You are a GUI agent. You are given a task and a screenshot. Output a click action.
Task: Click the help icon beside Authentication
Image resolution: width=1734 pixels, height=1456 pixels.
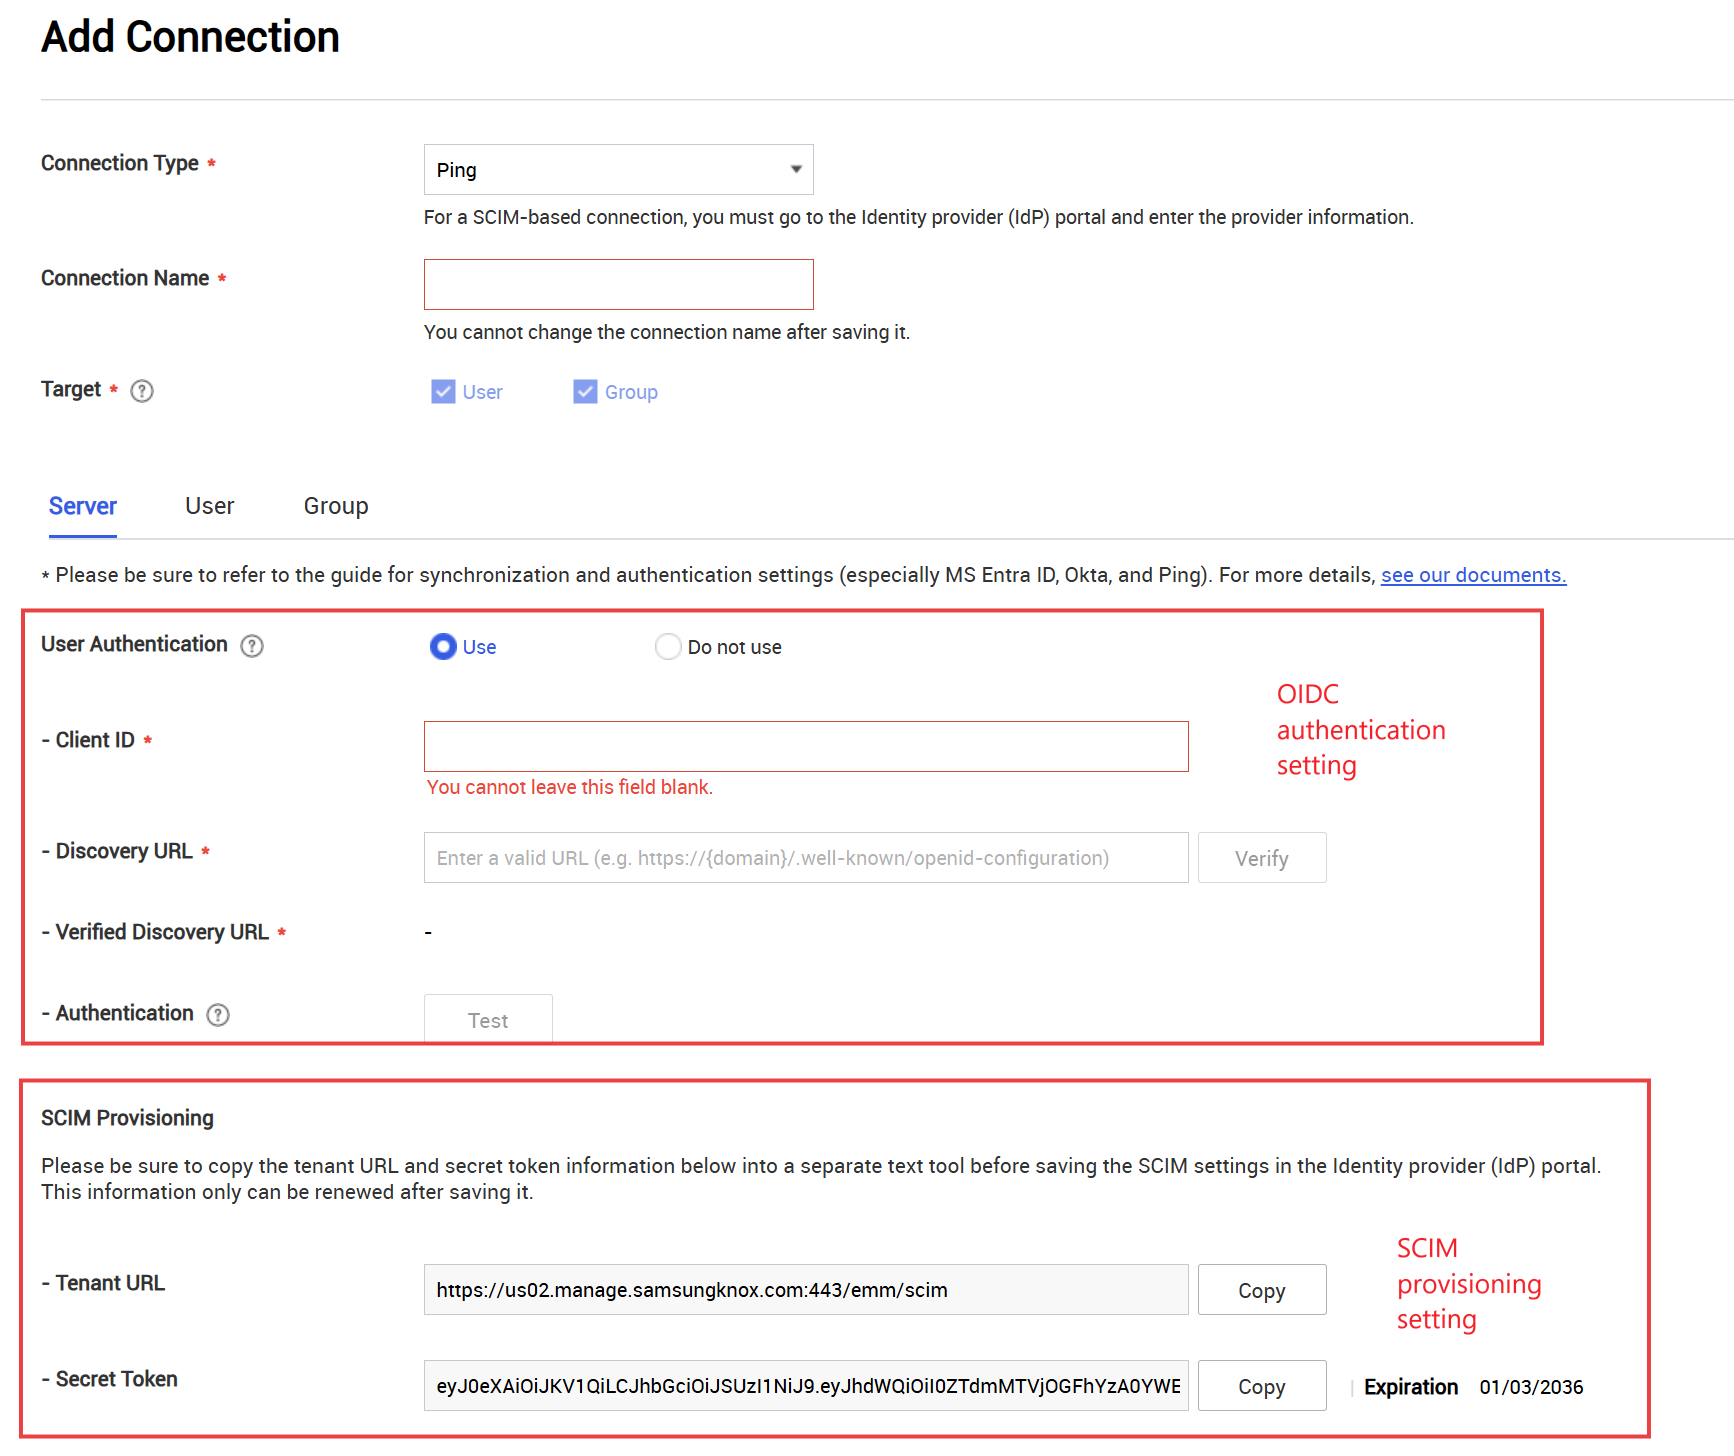pyautogui.click(x=218, y=1014)
